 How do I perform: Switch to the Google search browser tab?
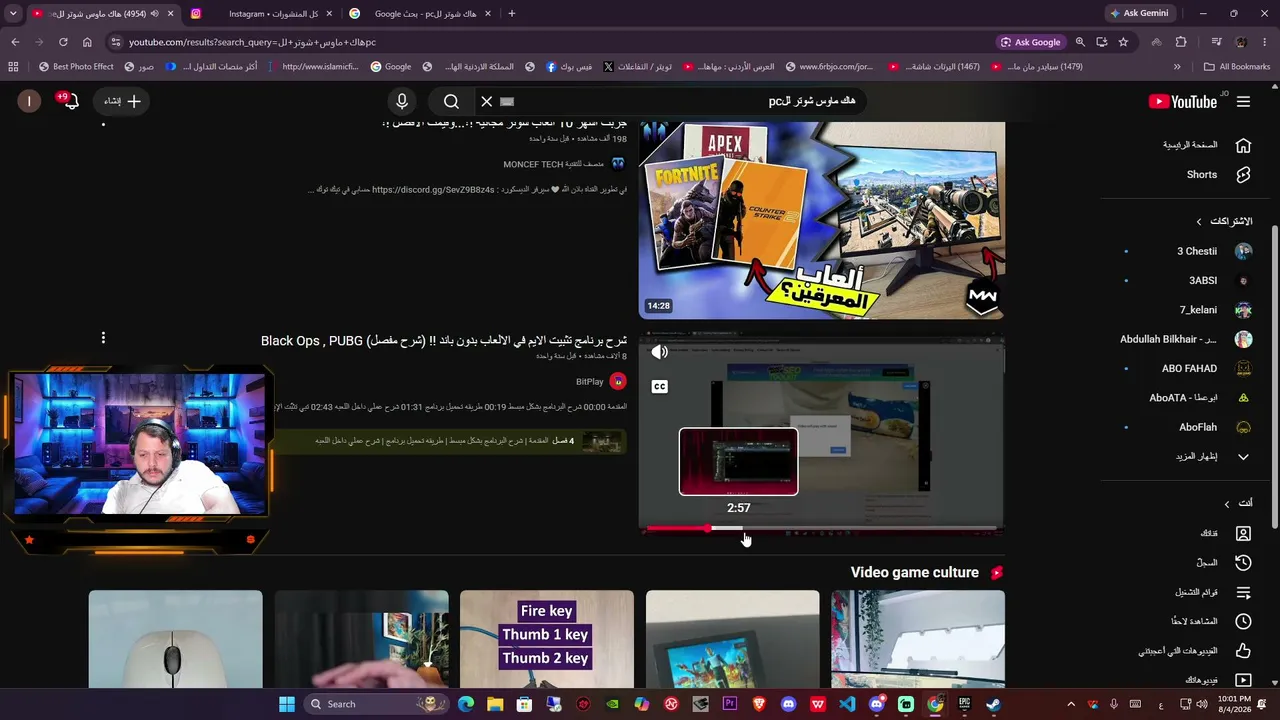pyautogui.click(x=420, y=14)
